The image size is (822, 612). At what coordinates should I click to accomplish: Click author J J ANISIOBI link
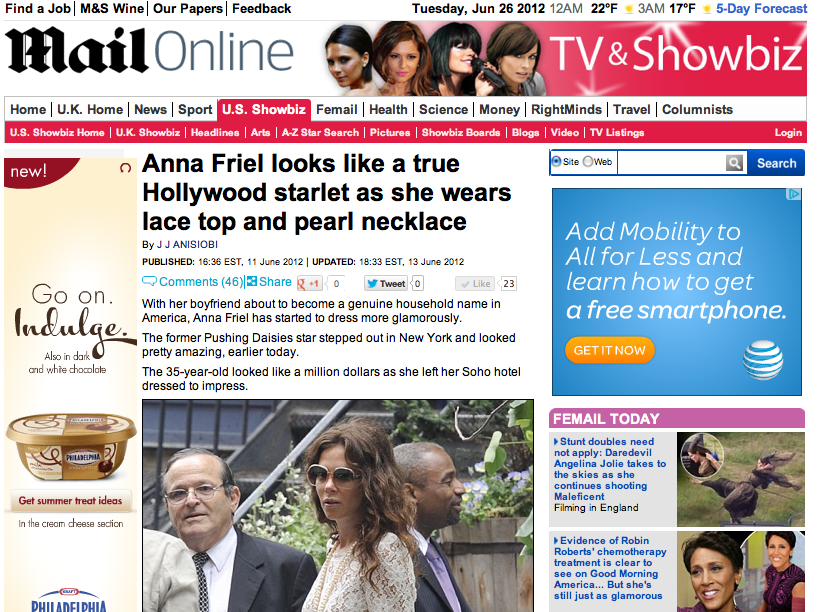tap(187, 245)
